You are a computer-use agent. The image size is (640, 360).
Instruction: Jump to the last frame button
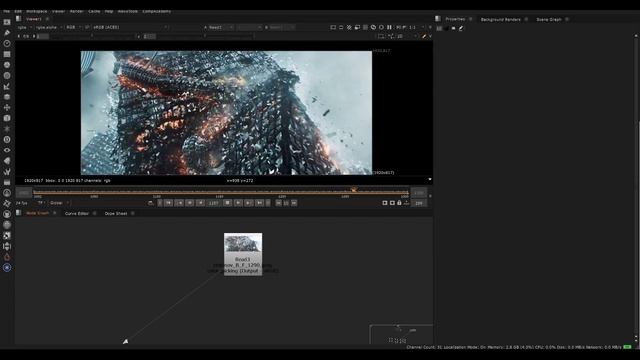(259, 203)
